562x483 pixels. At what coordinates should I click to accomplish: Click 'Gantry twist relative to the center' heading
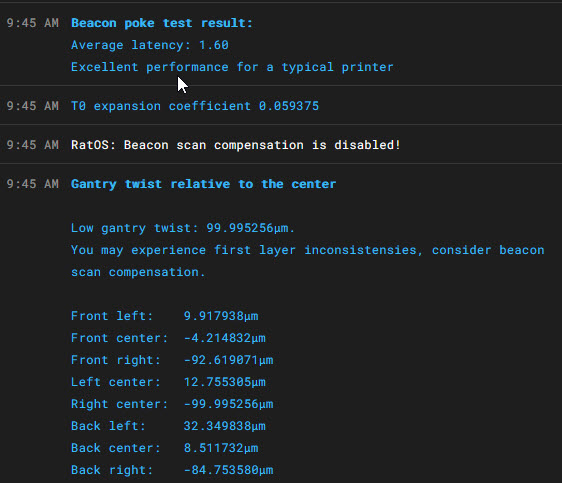point(204,184)
